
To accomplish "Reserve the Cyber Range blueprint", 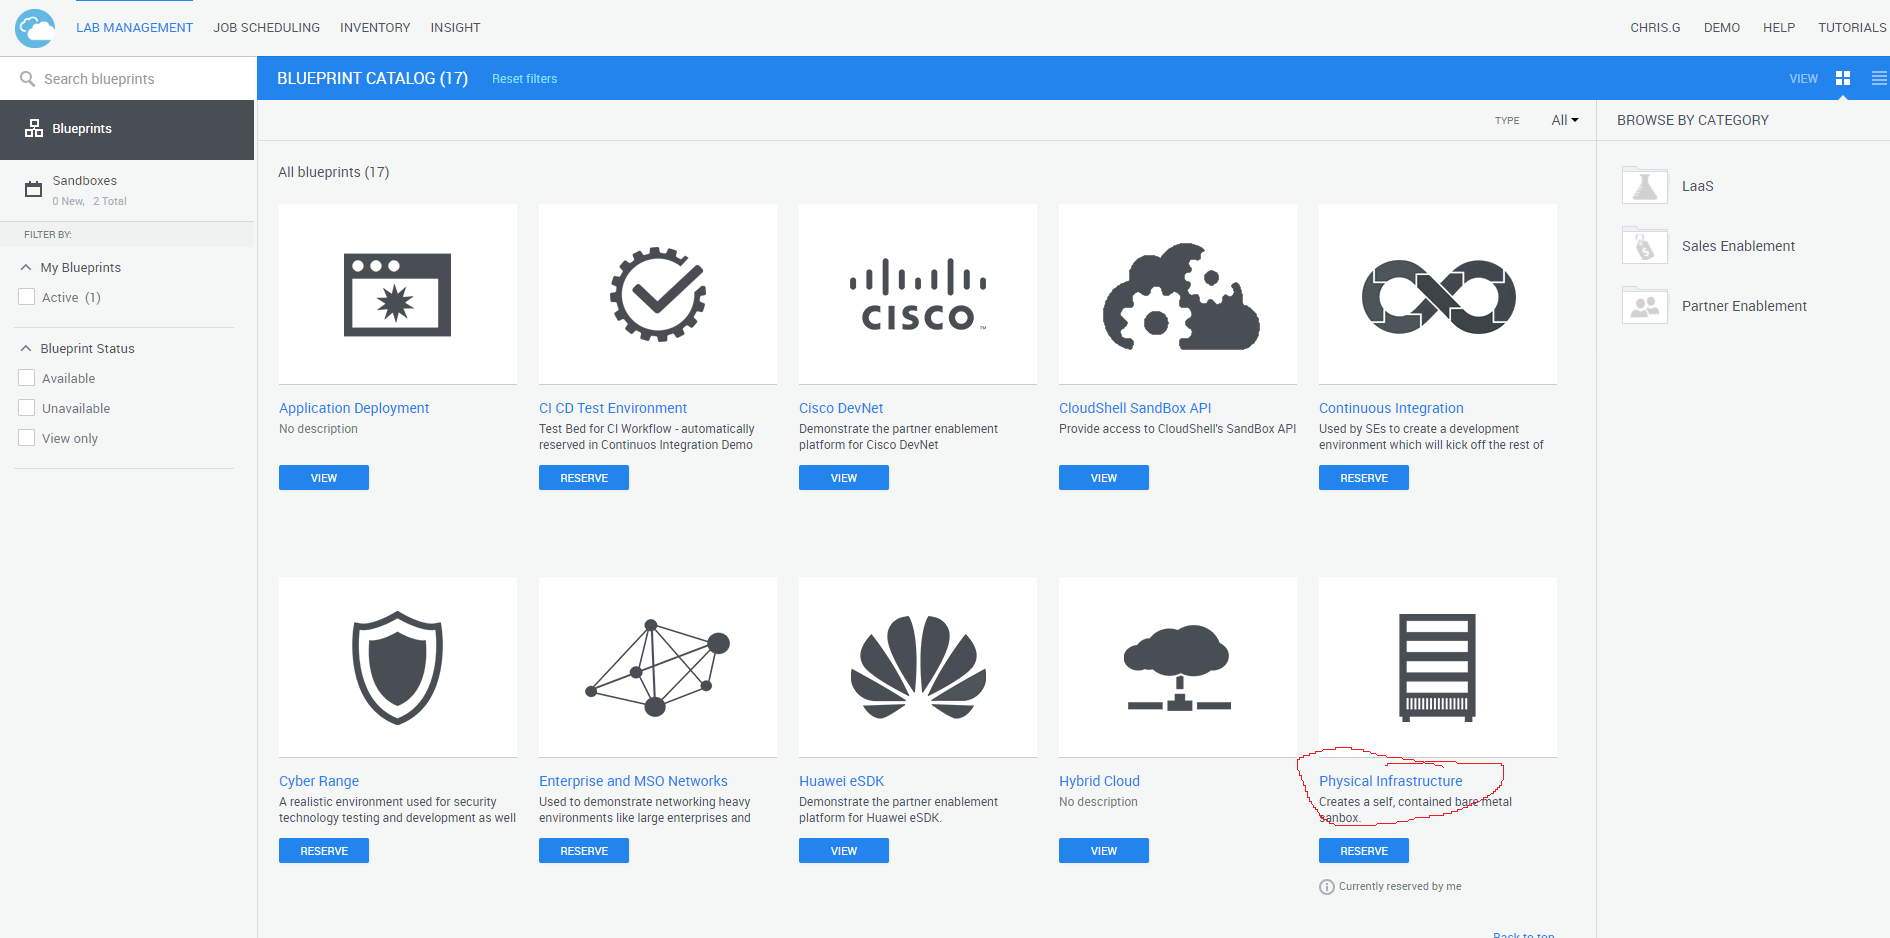I will tap(324, 851).
